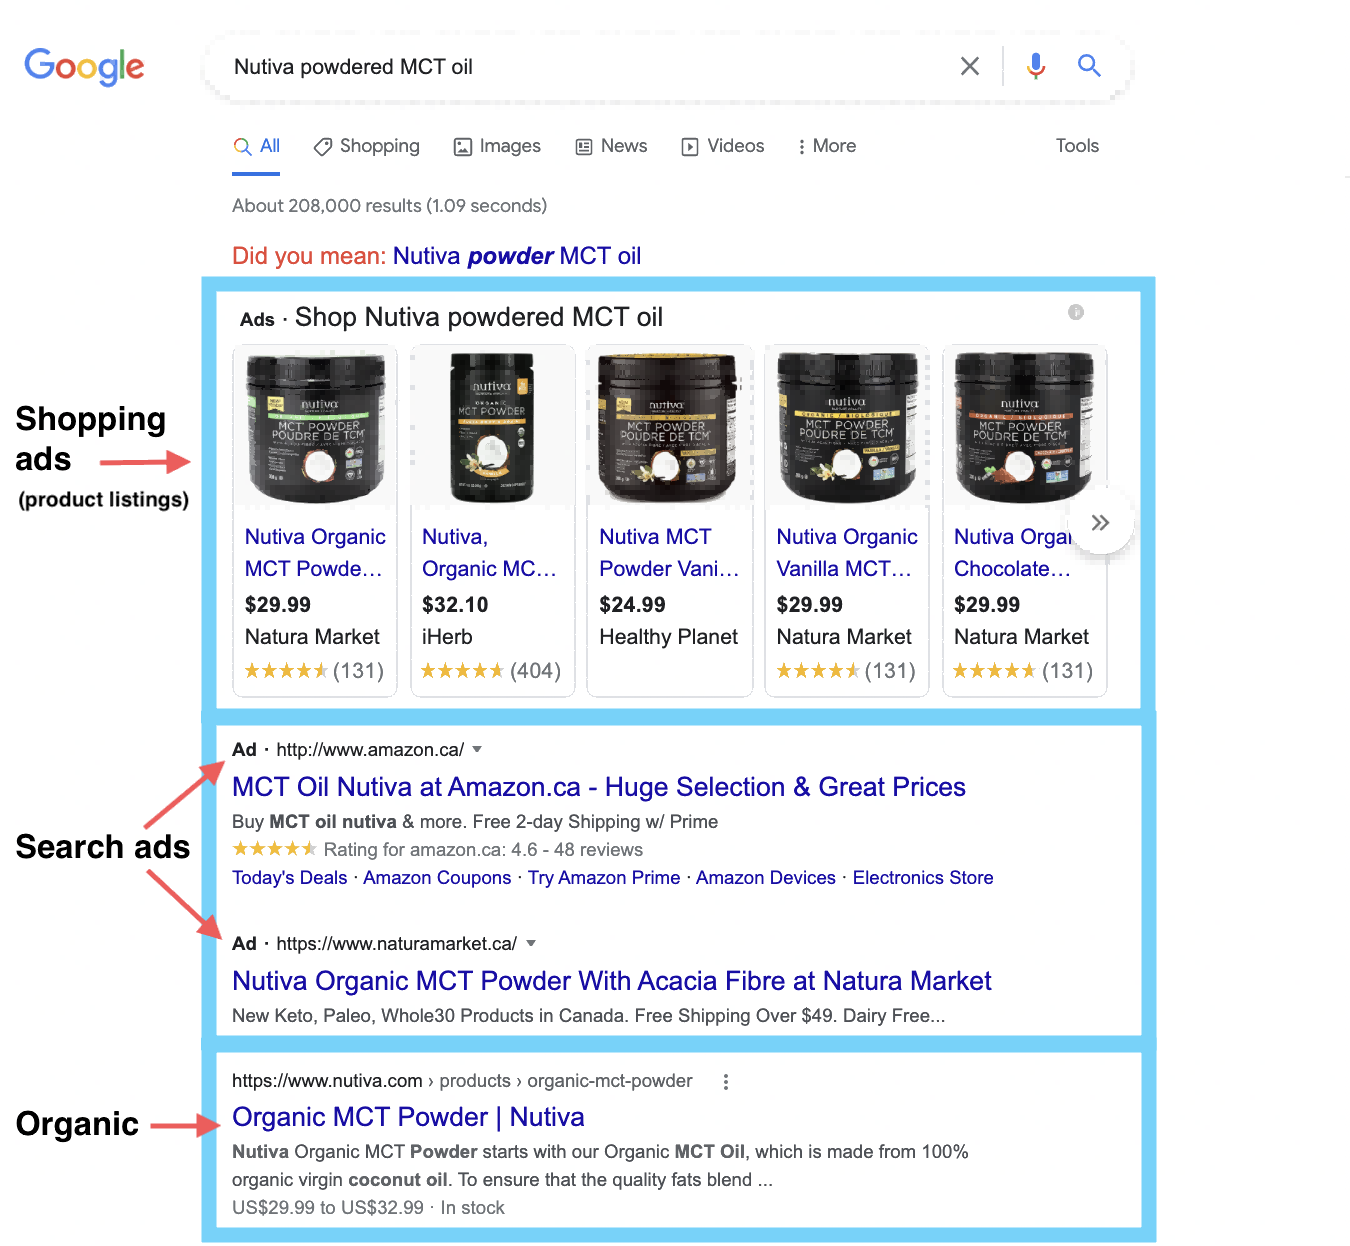1350x1246 pixels.
Task: Open the Amazon Devices sitelink
Action: pyautogui.click(x=766, y=878)
